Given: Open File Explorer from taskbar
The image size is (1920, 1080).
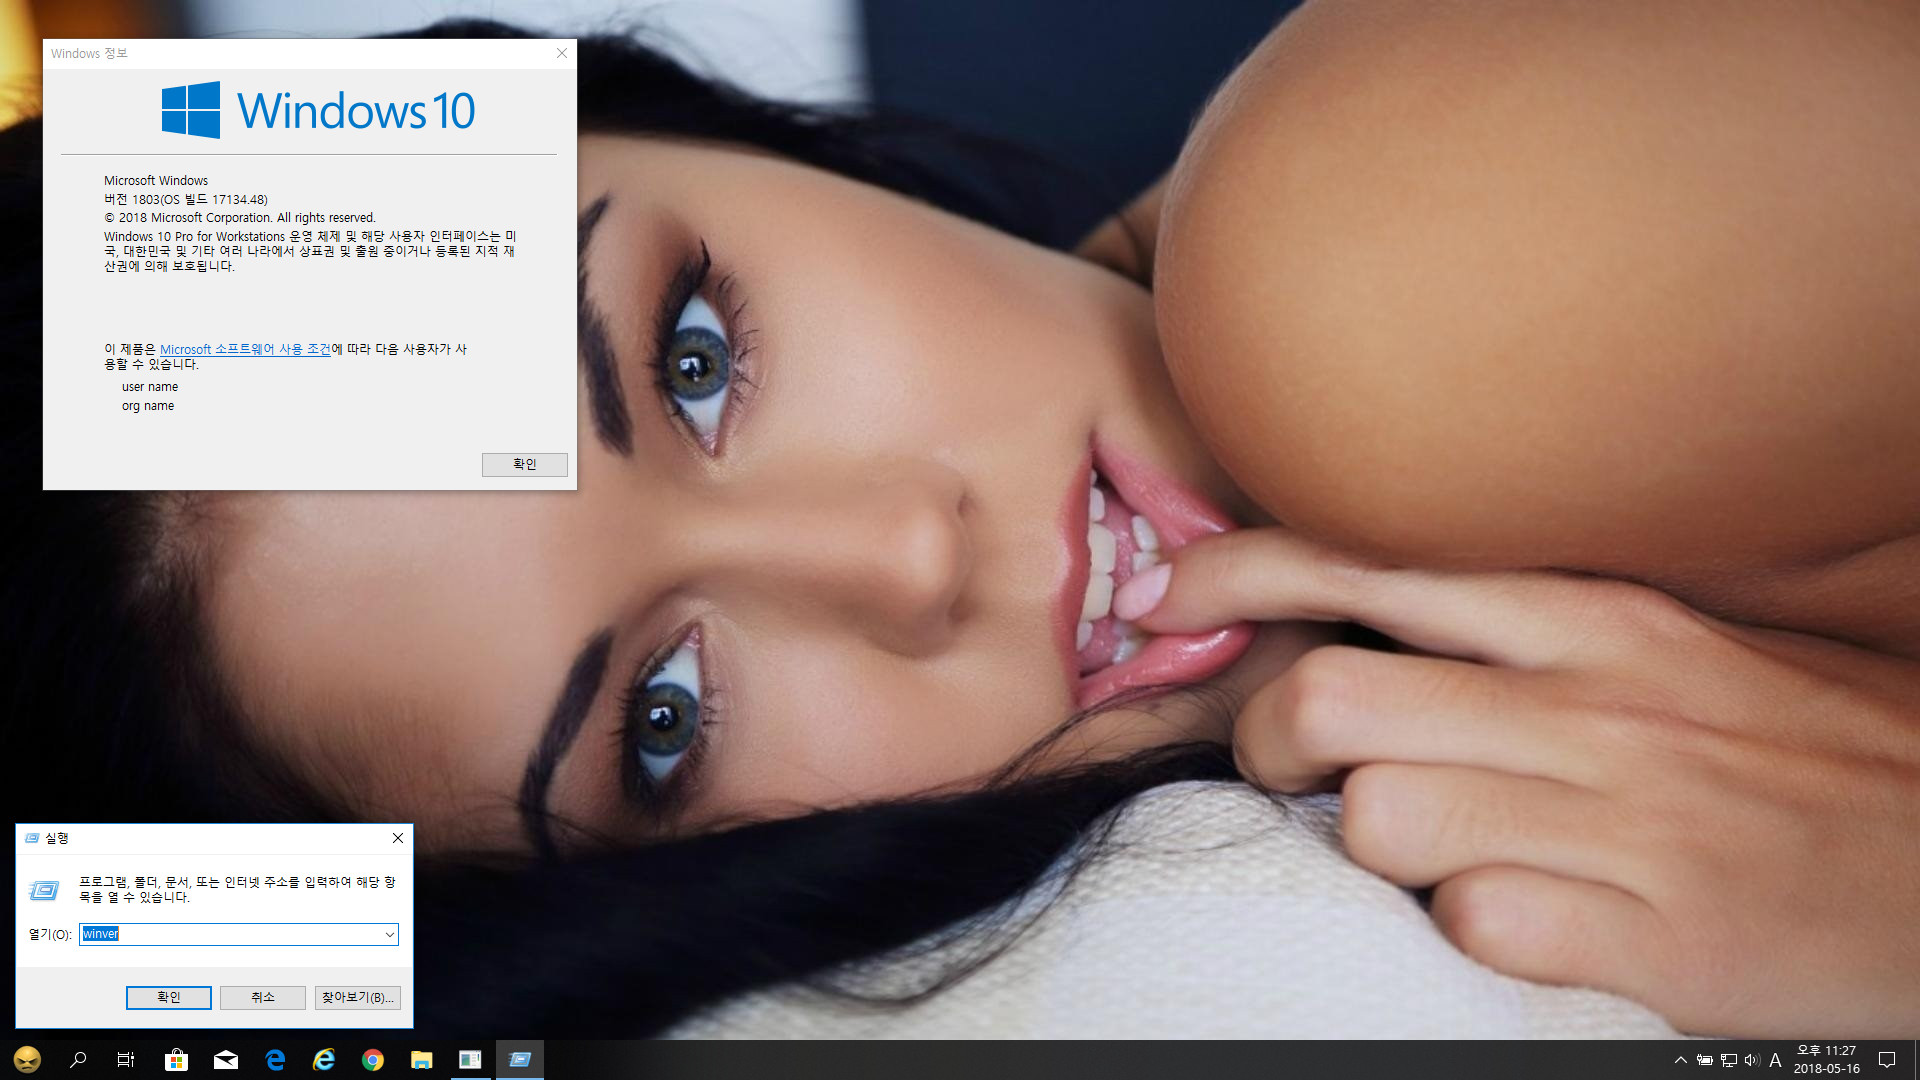Looking at the screenshot, I should [422, 1060].
